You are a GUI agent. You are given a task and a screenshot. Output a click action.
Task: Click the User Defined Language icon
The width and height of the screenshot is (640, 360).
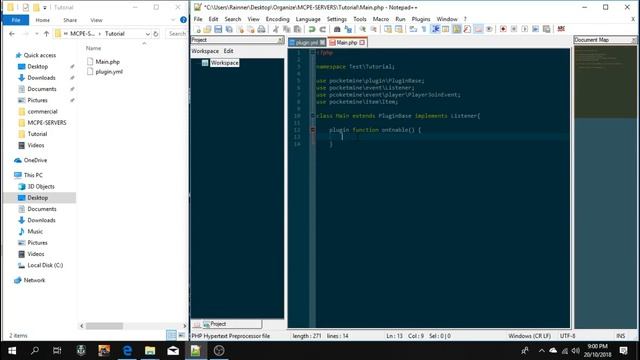(x=446, y=29)
